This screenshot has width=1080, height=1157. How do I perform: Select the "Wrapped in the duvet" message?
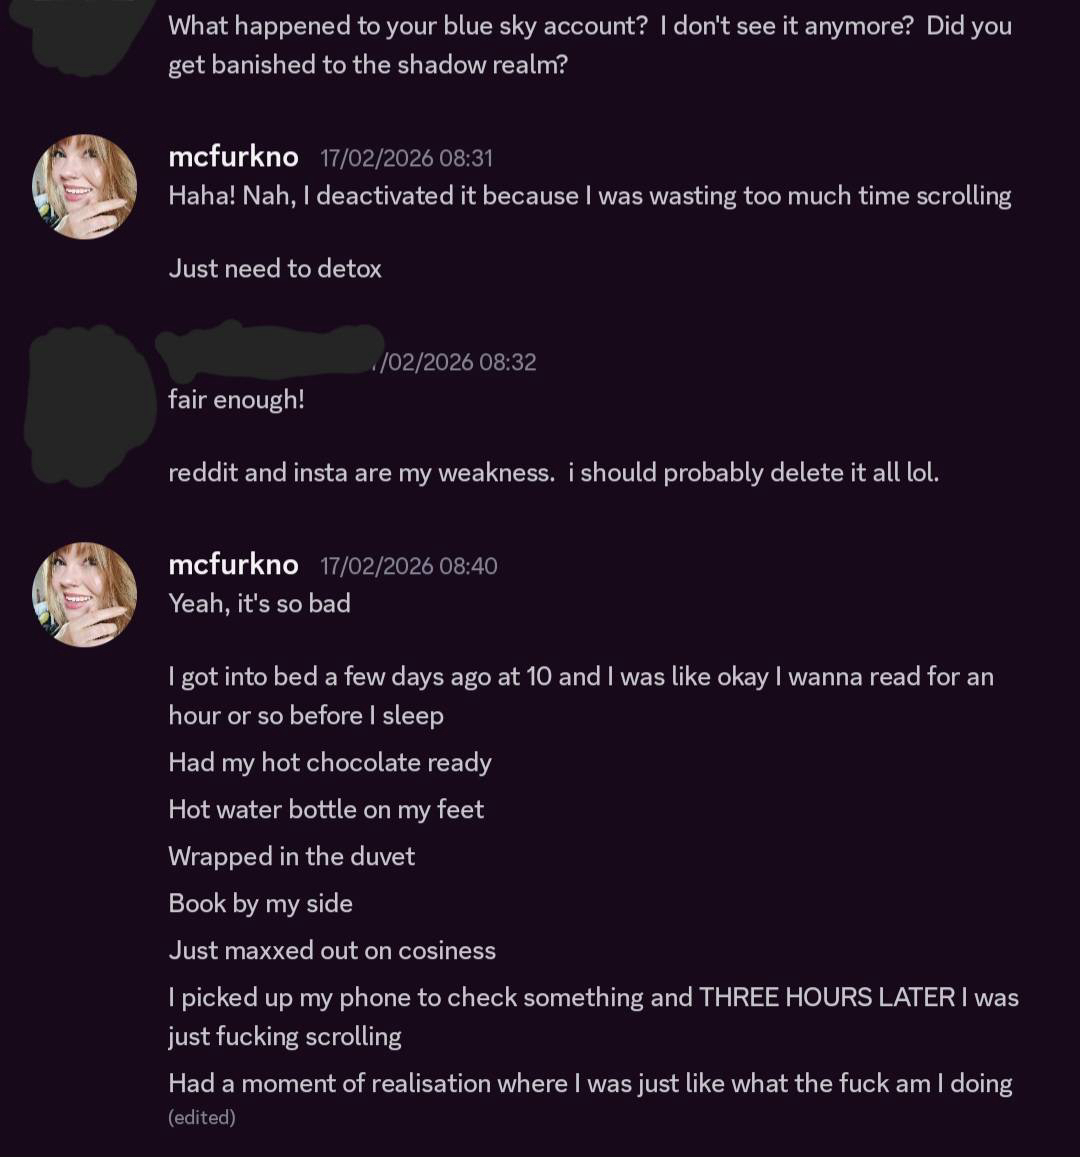pyautogui.click(x=291, y=857)
